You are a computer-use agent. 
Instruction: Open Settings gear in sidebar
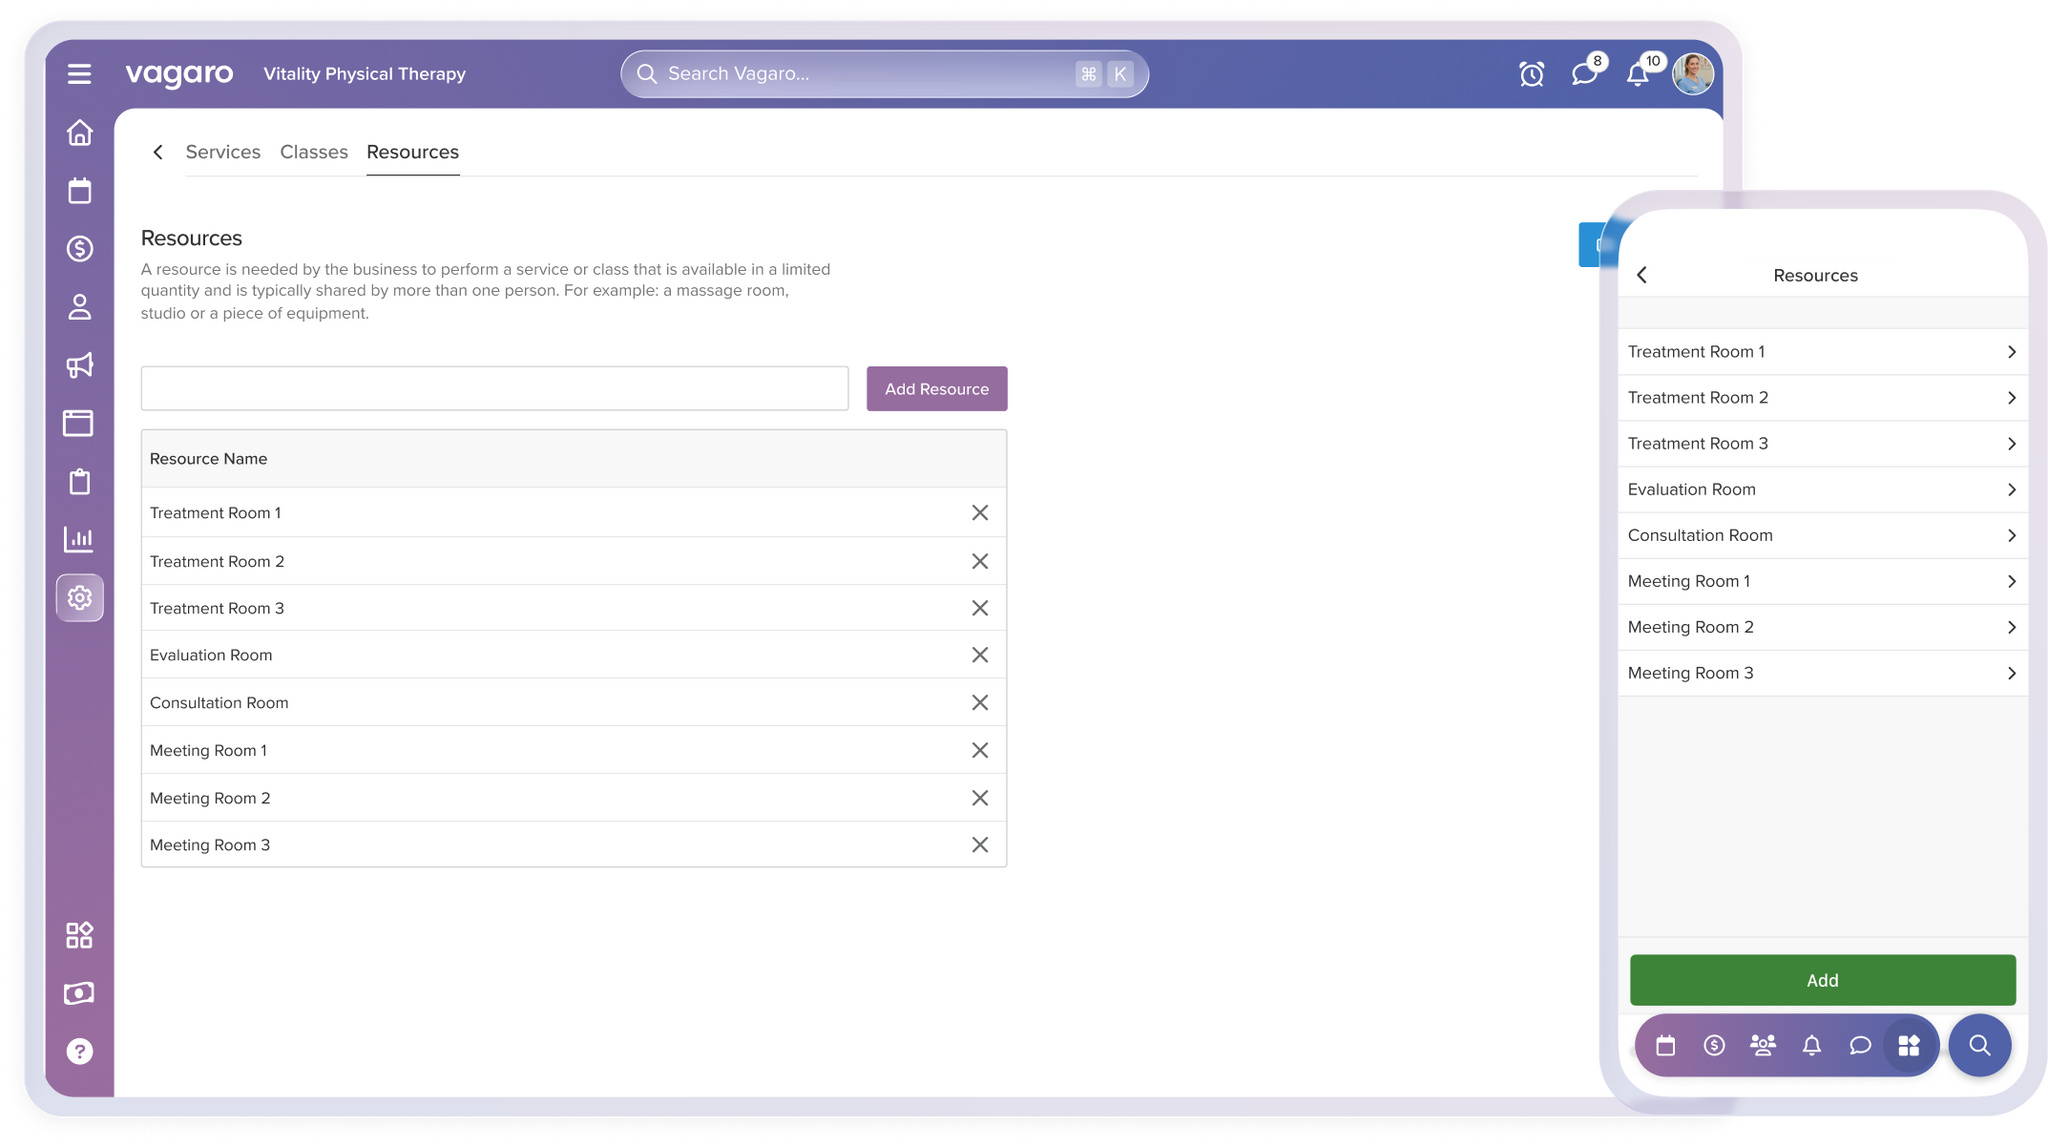pos(79,598)
